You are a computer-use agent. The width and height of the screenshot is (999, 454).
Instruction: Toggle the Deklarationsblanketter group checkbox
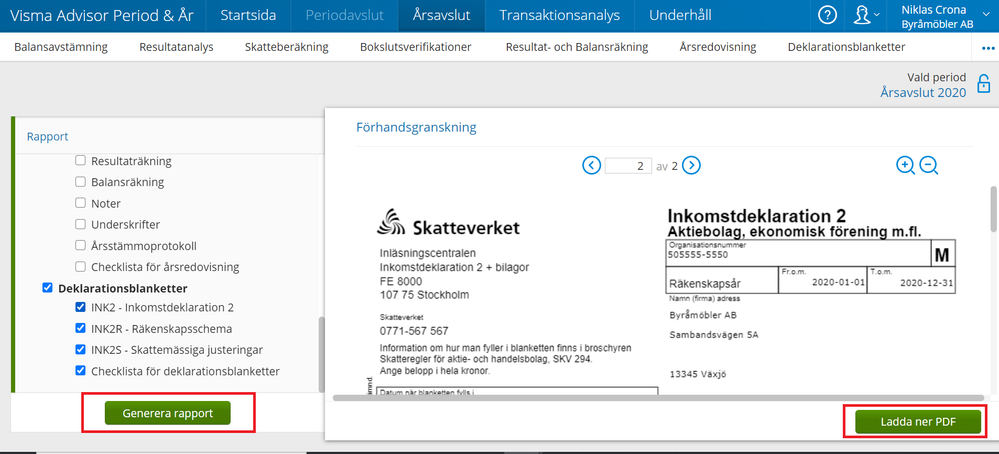pyautogui.click(x=47, y=288)
